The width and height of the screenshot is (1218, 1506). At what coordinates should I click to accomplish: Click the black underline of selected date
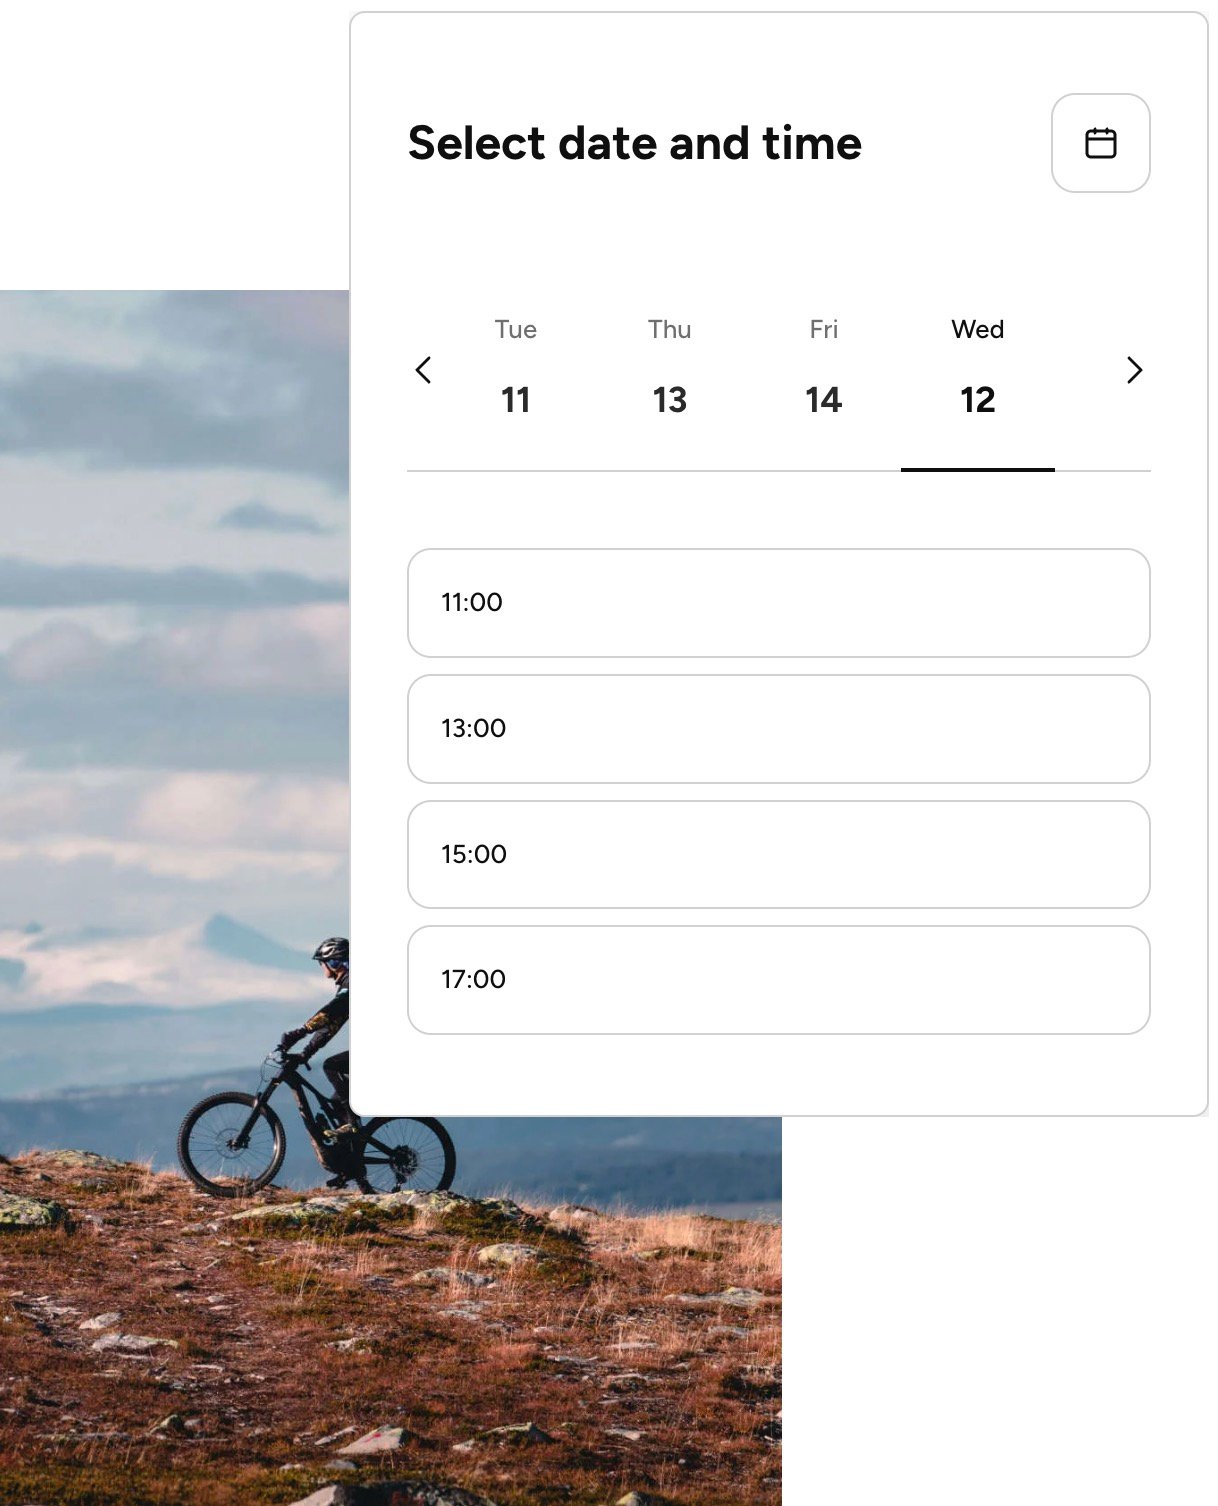click(x=978, y=469)
